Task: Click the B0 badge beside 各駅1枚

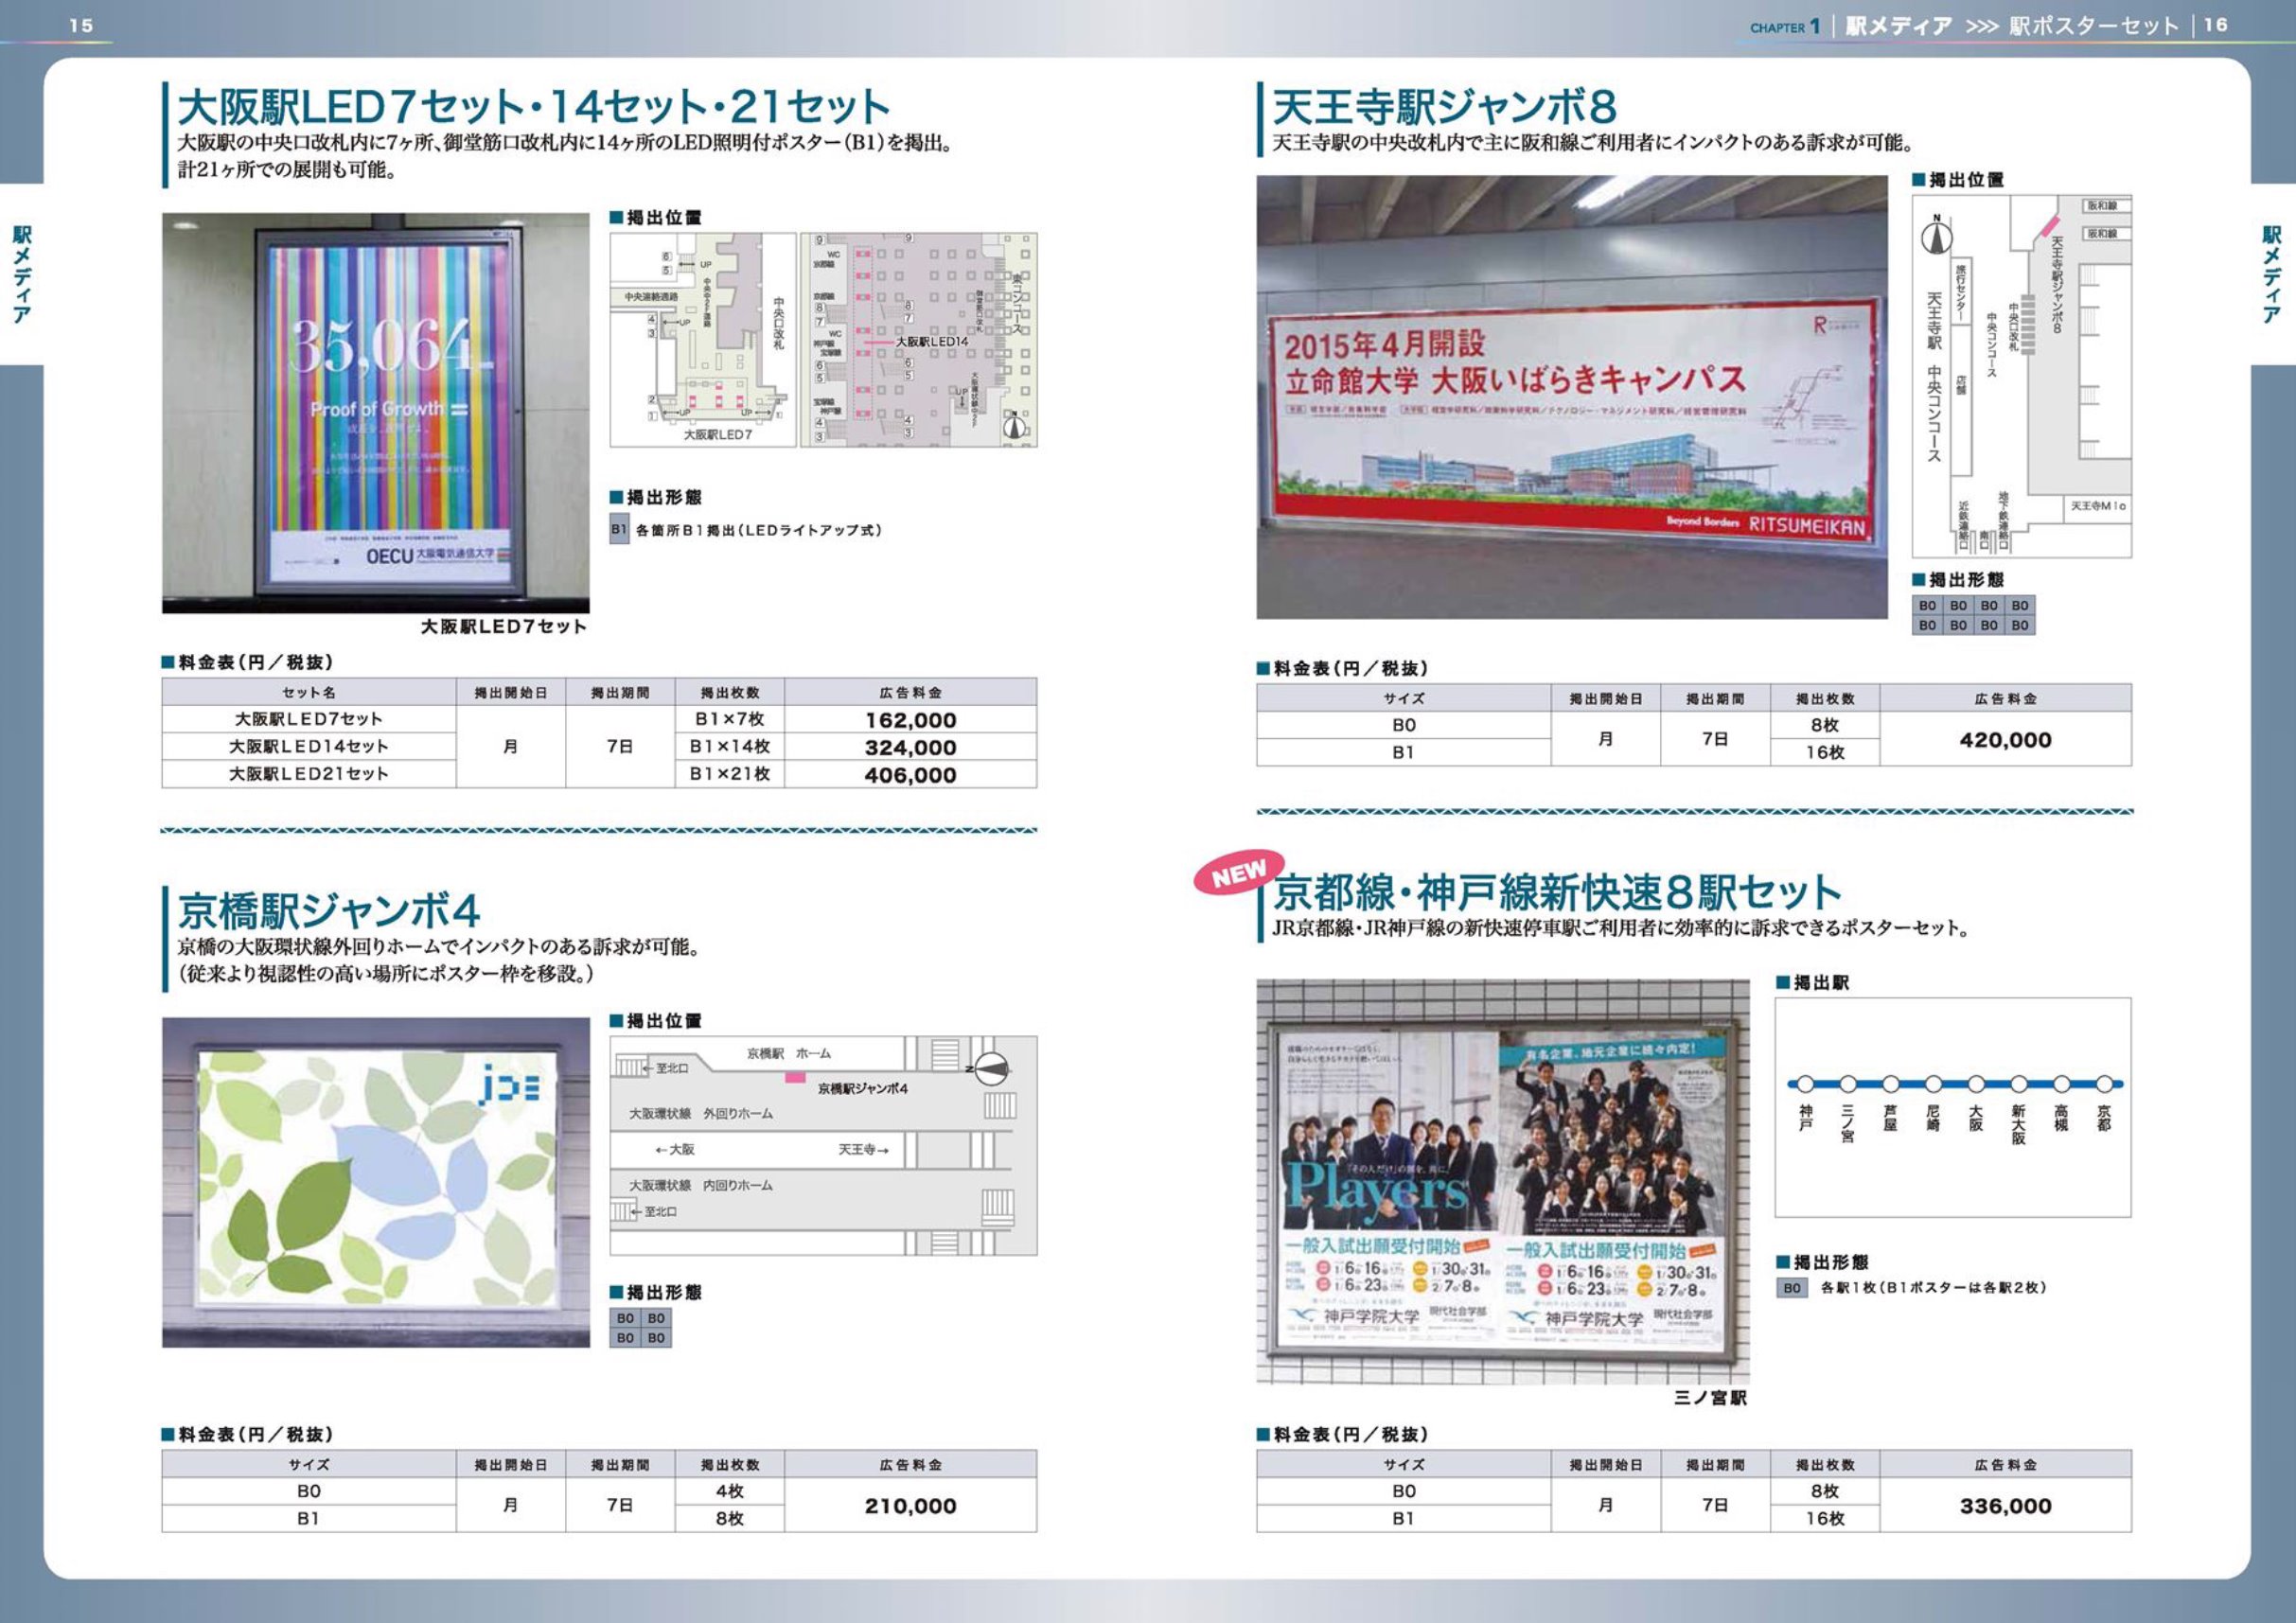Action: pyautogui.click(x=1792, y=1288)
